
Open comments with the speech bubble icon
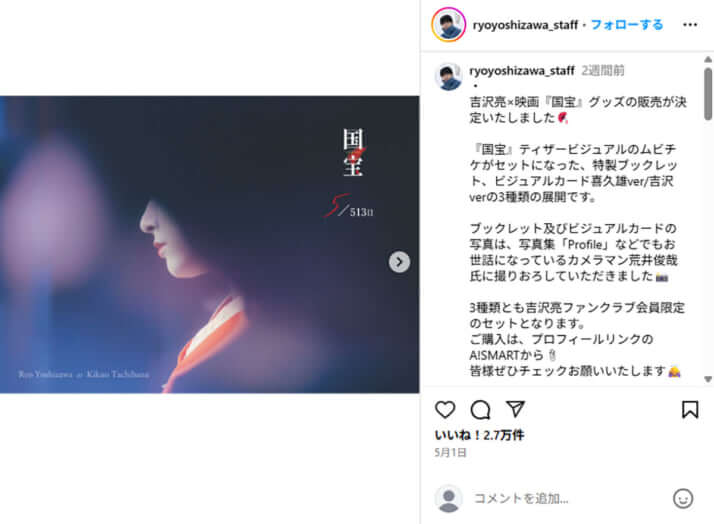(480, 410)
